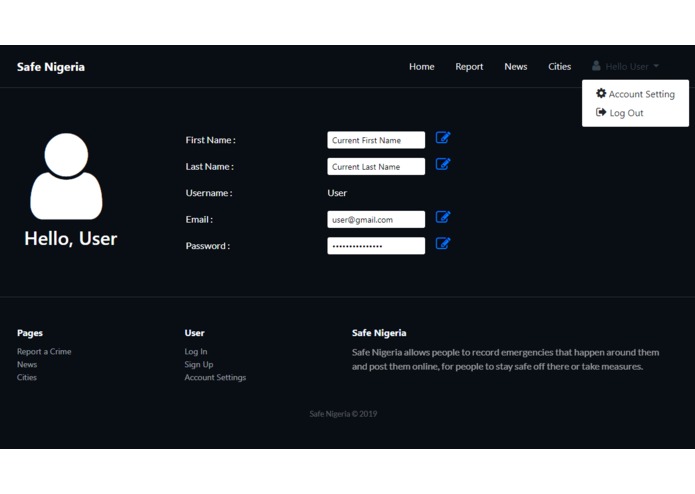
Task: Click the Last Name label
Action: point(209,167)
